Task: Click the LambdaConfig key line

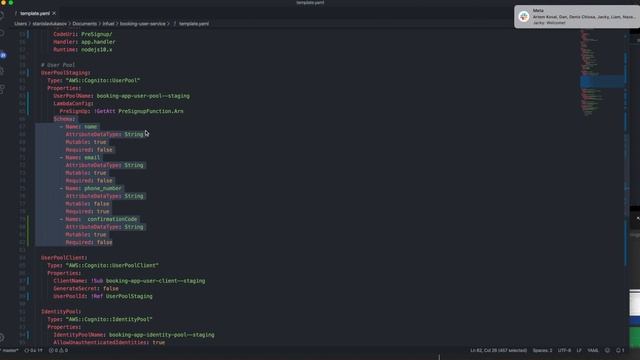Action: pos(73,104)
